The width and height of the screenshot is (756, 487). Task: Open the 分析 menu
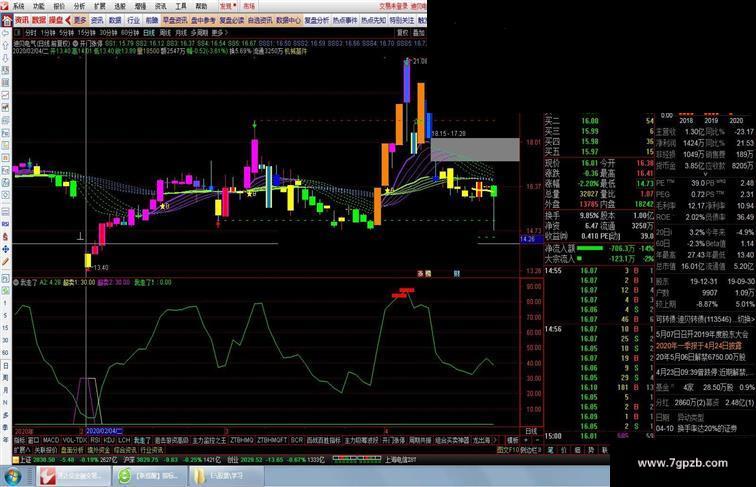tap(79, 6)
